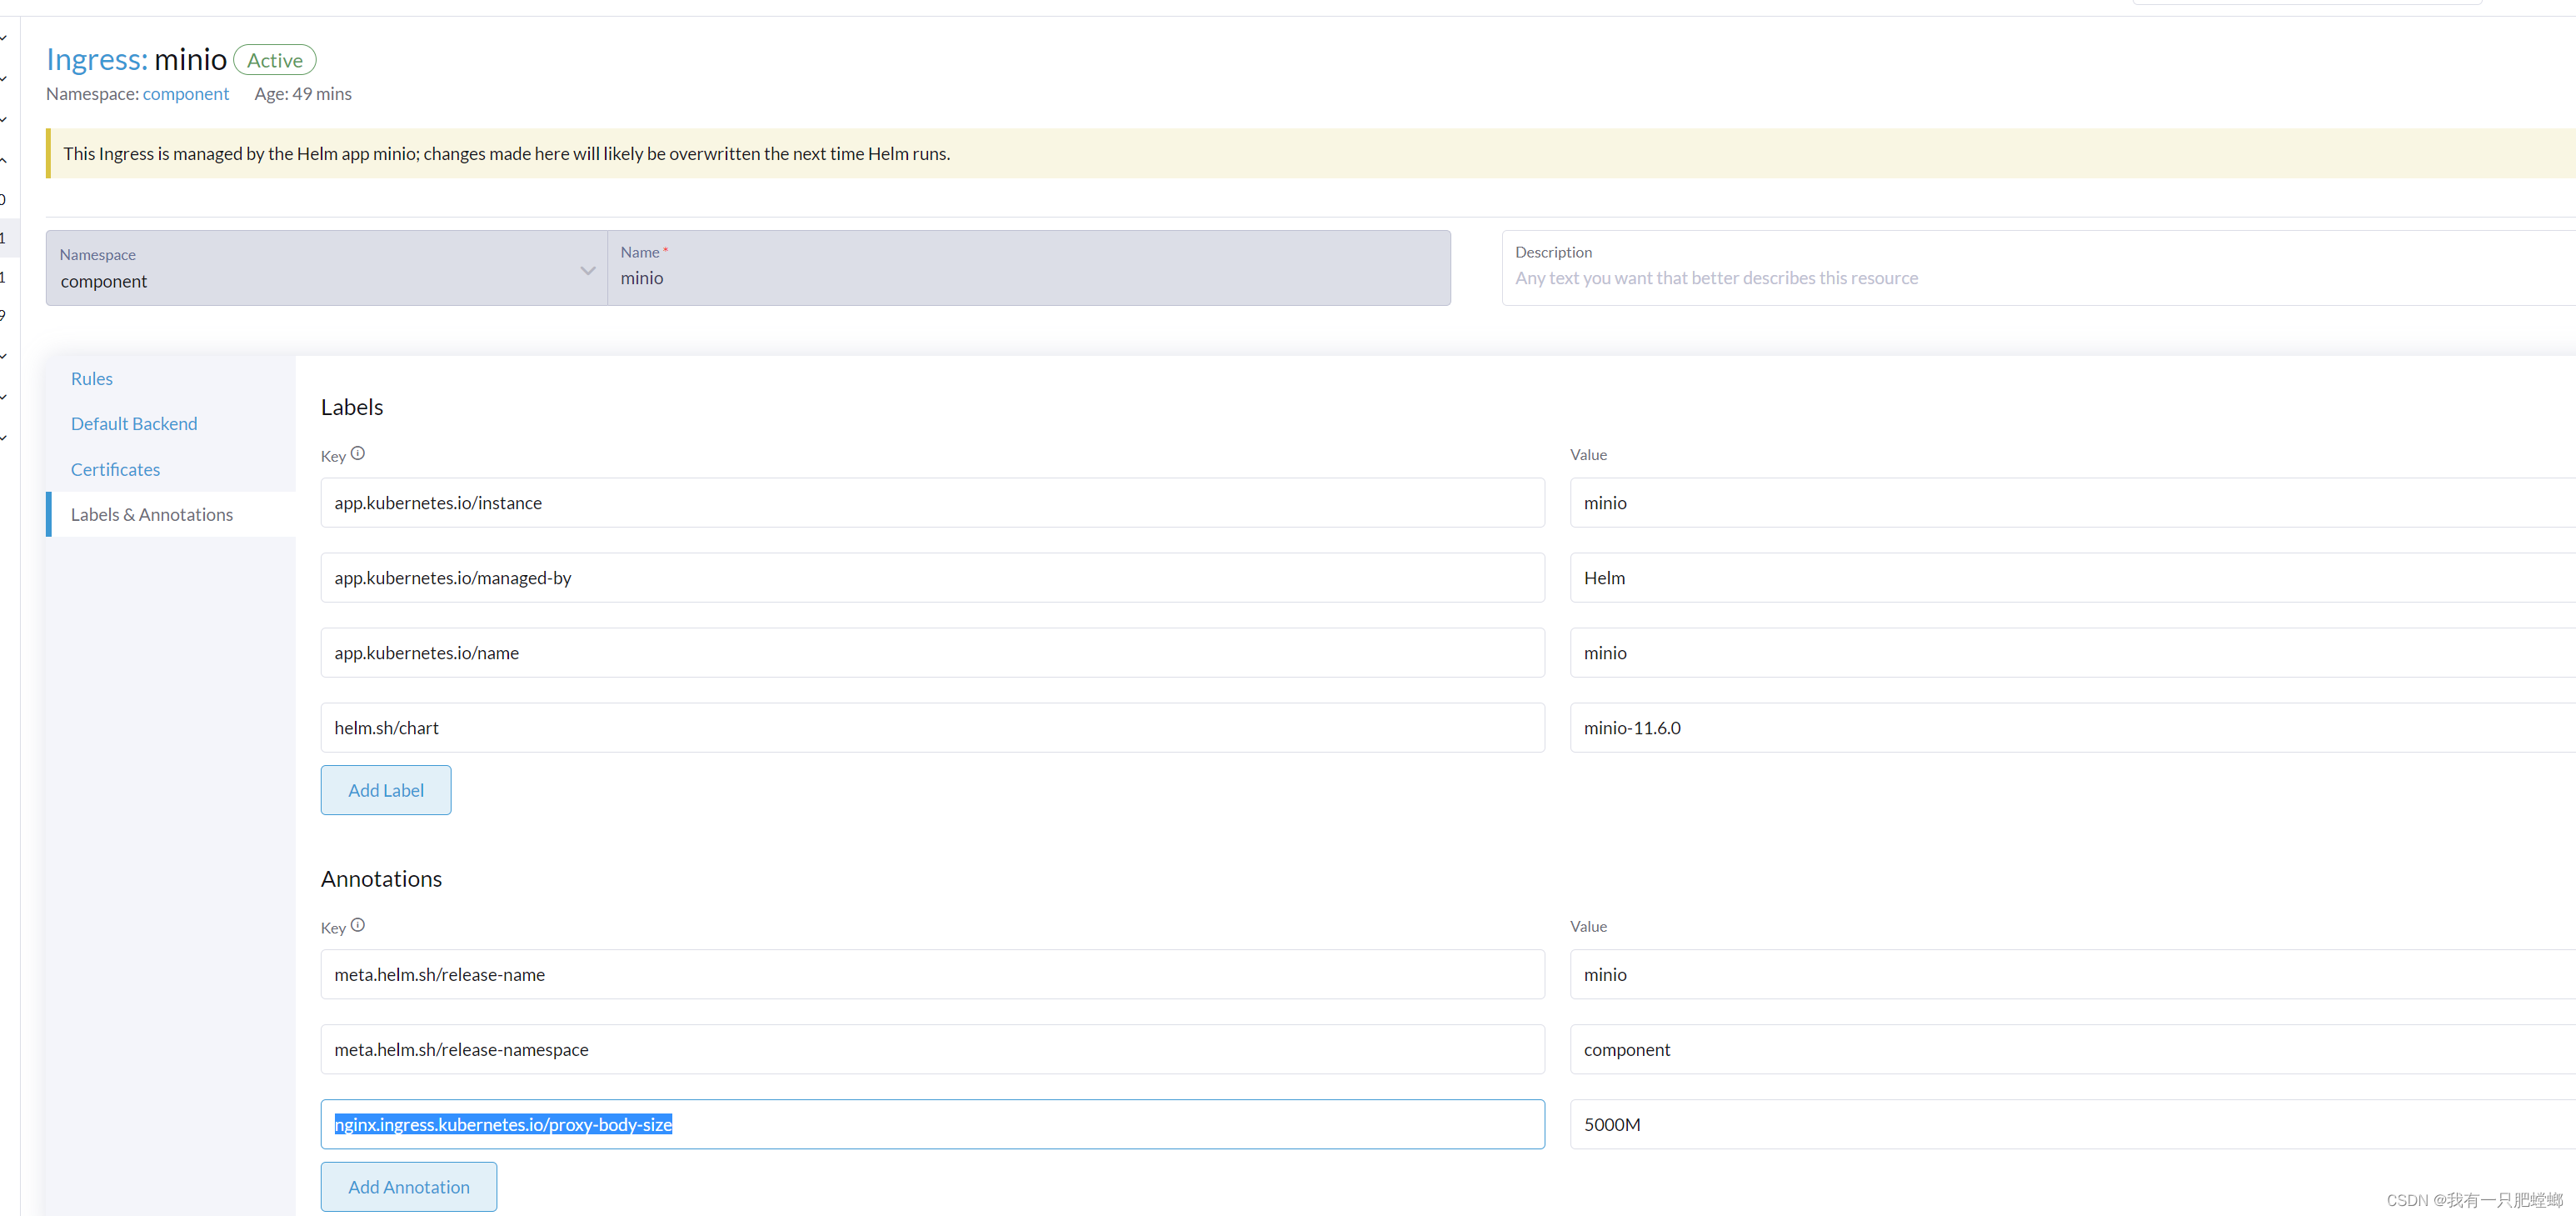Click the minio-11.6.0 label value field
Image resolution: width=2576 pixels, height=1216 pixels.
coord(2070,728)
